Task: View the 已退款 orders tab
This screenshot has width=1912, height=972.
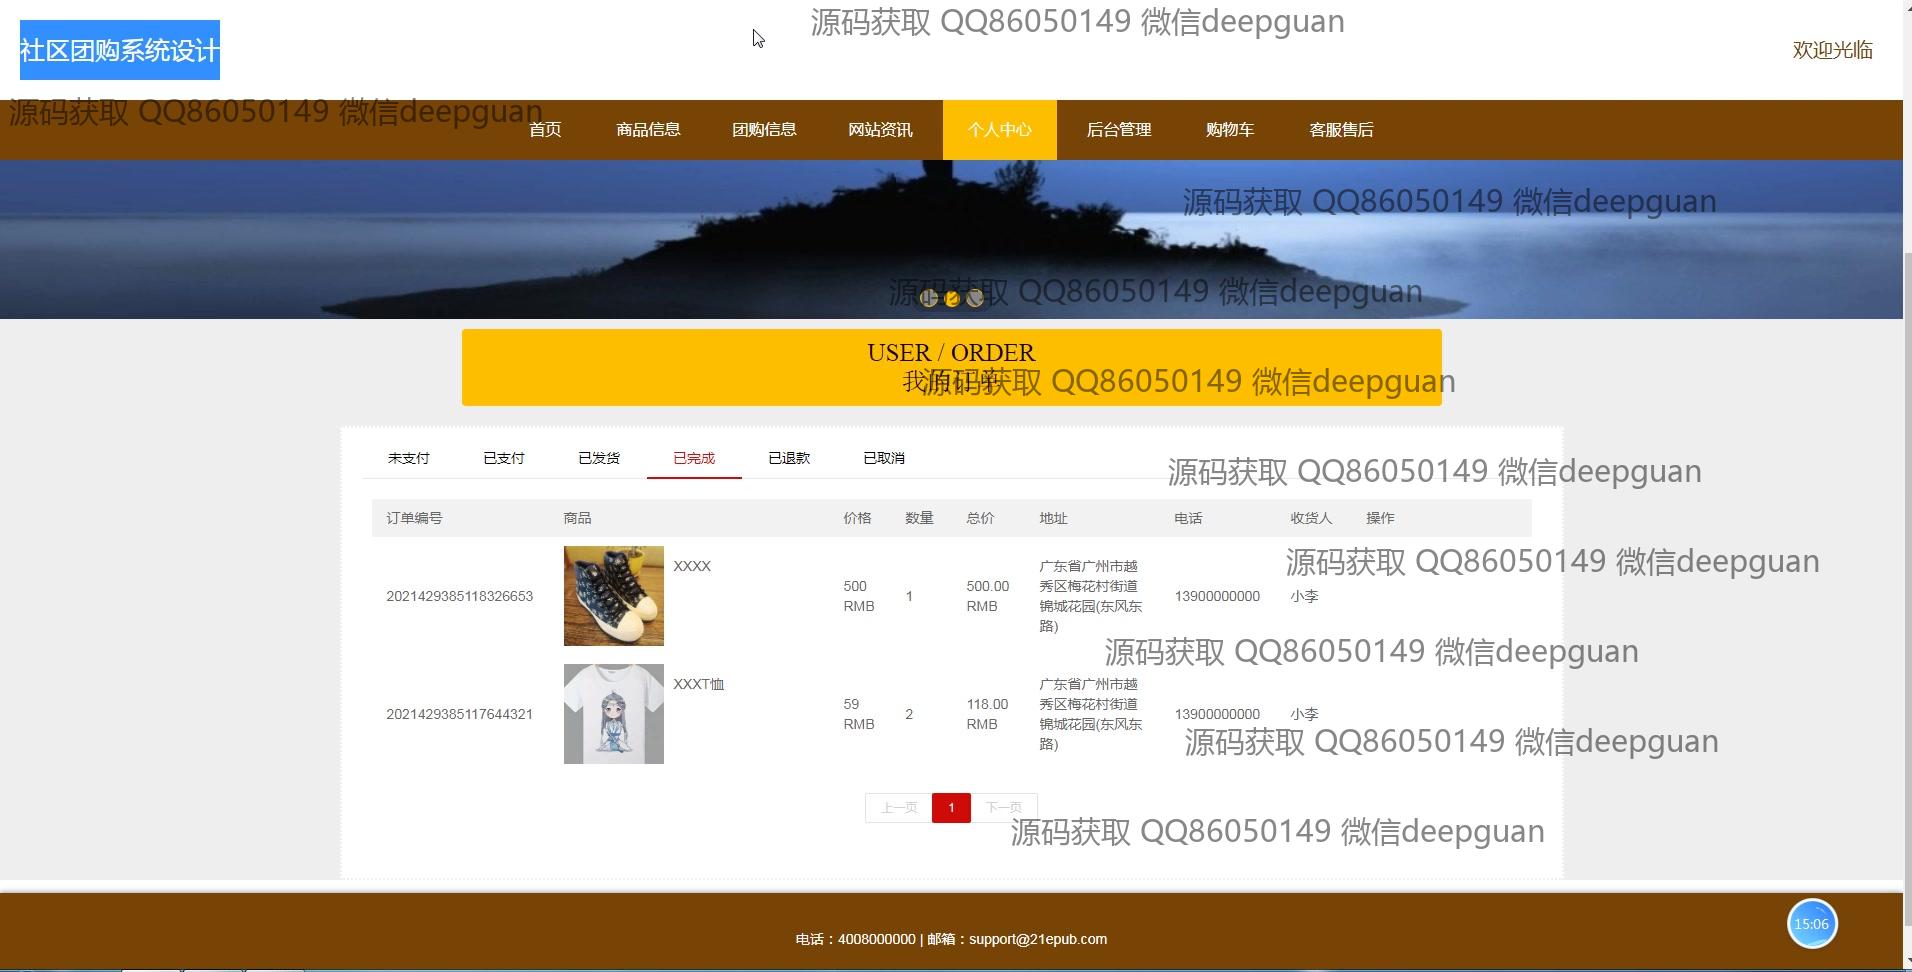Action: coord(789,458)
